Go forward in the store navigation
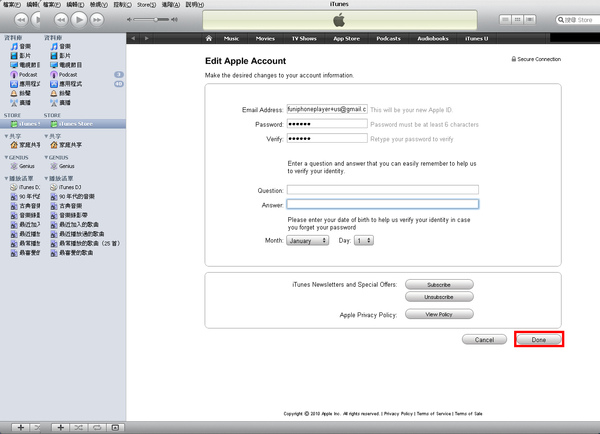Viewport: 600px width, 434px height. [x=147, y=38]
